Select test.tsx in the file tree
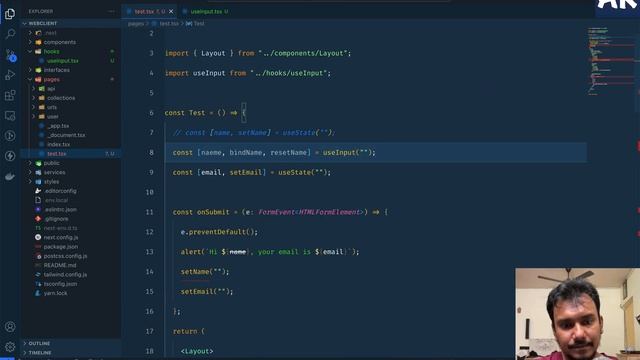This screenshot has height=360, width=640. pyautogui.click(x=71, y=154)
